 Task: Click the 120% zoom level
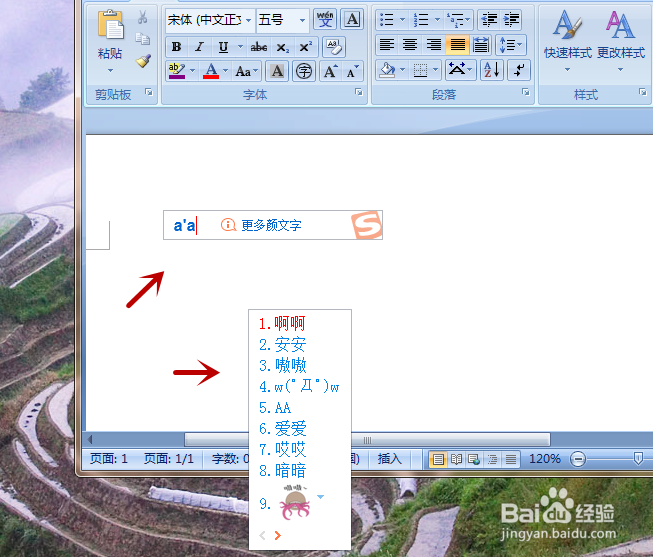click(545, 459)
